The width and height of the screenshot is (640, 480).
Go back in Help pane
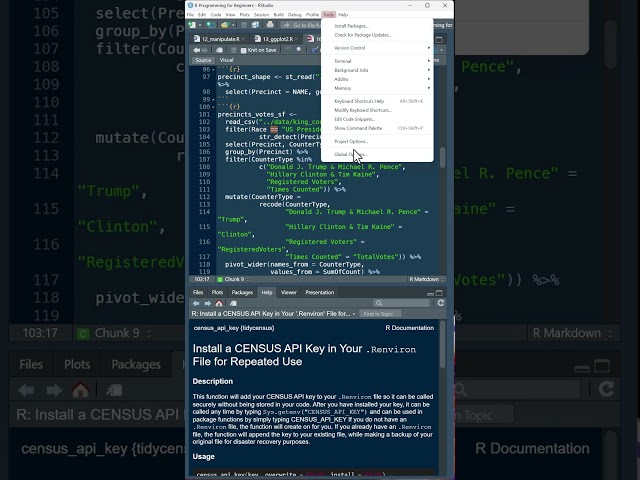[196, 303]
